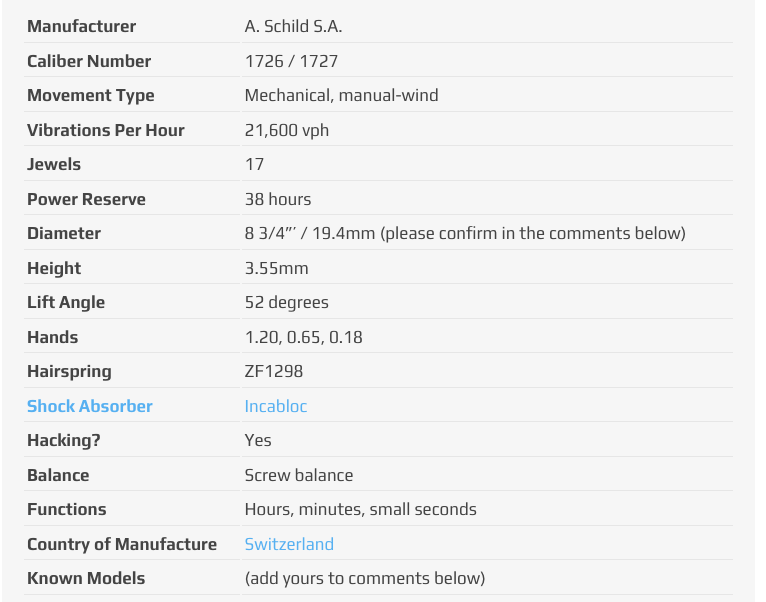The image size is (766, 602).
Task: Click the 38 hours power reserve value
Action: point(278,199)
